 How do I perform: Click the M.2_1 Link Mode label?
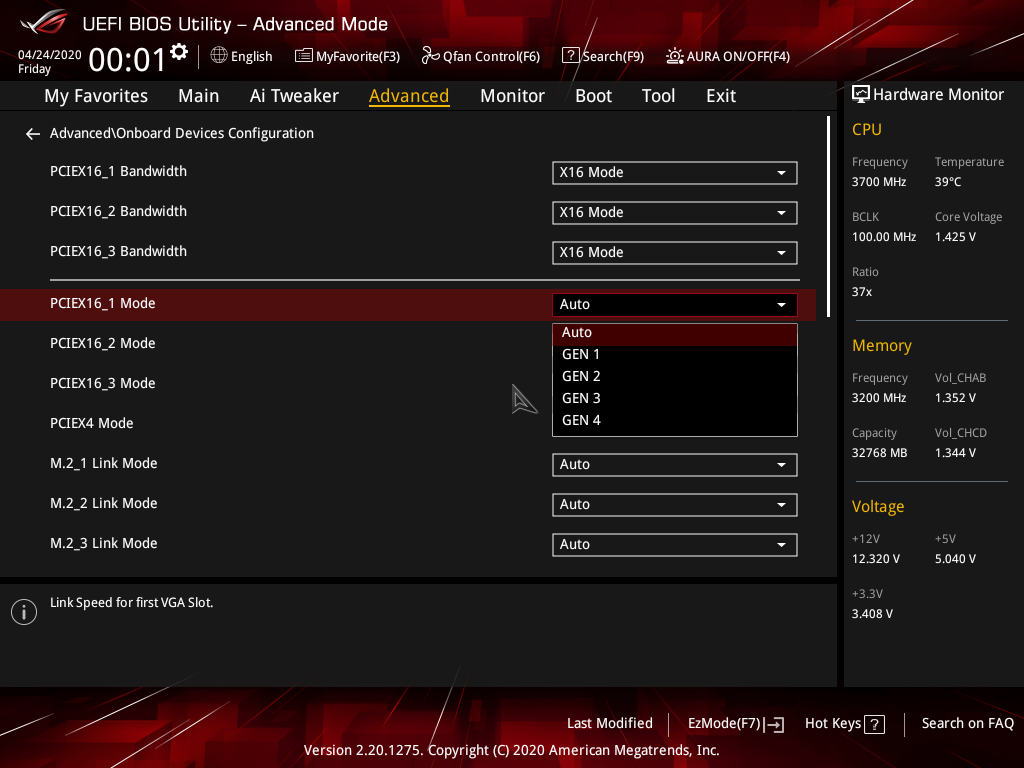pyautogui.click(x=104, y=464)
